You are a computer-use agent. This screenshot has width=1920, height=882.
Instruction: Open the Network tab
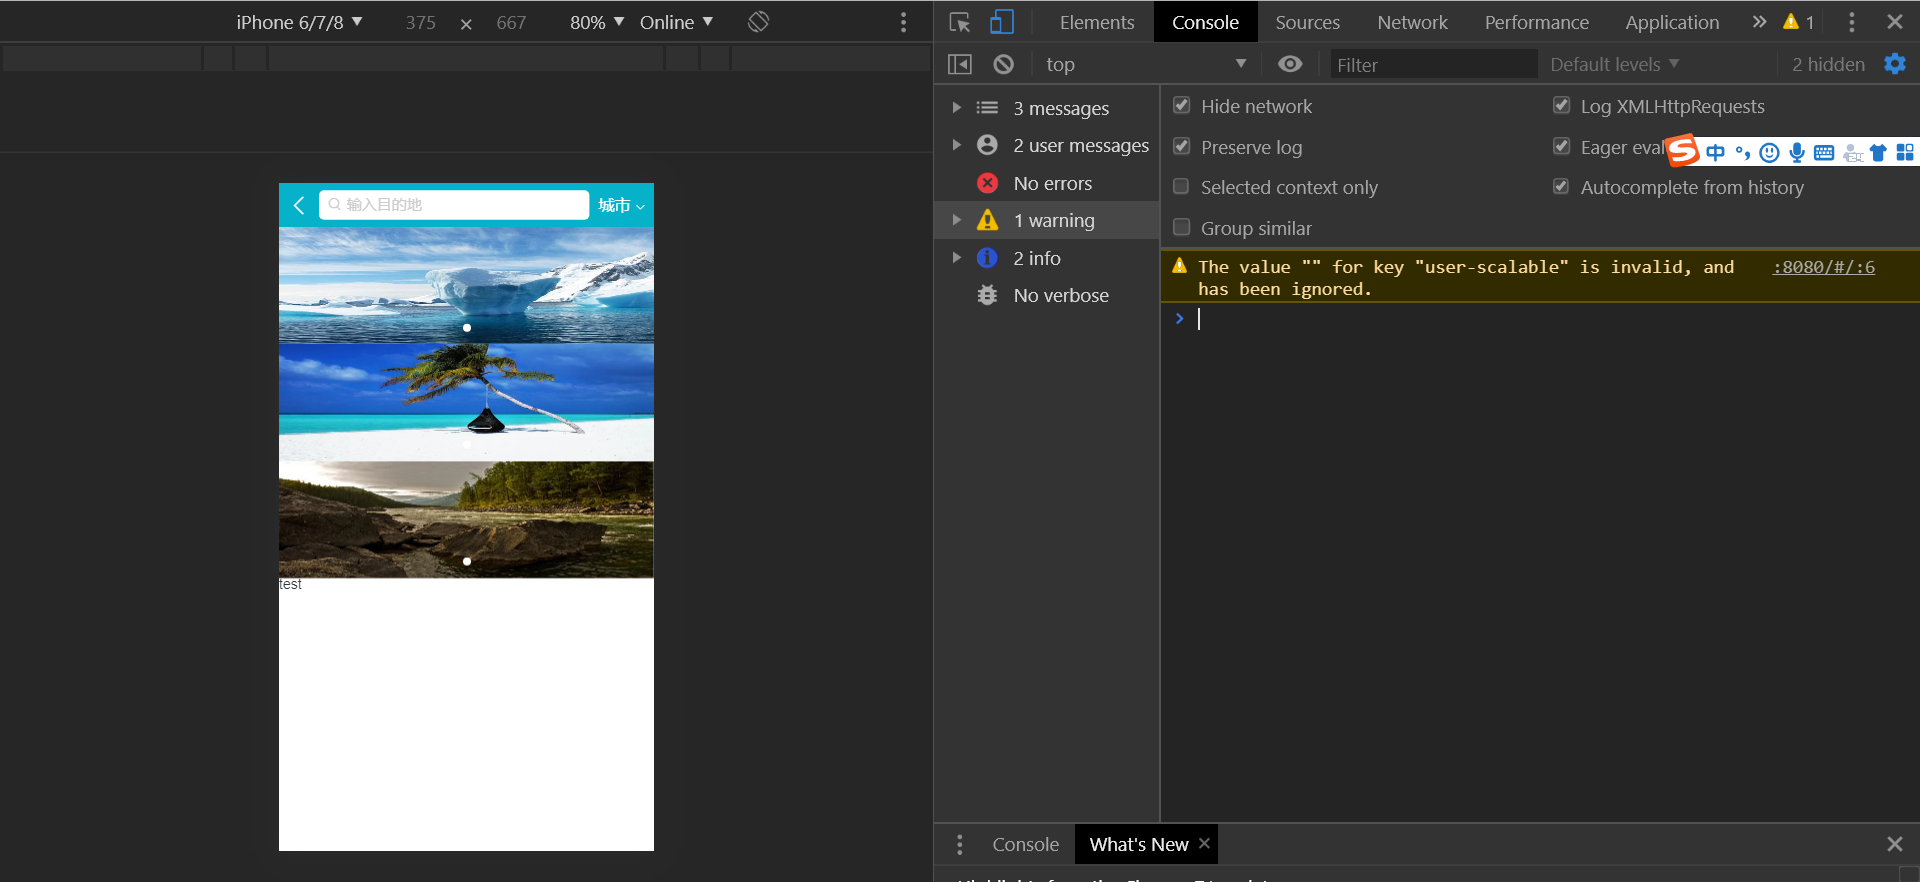[x=1412, y=22]
